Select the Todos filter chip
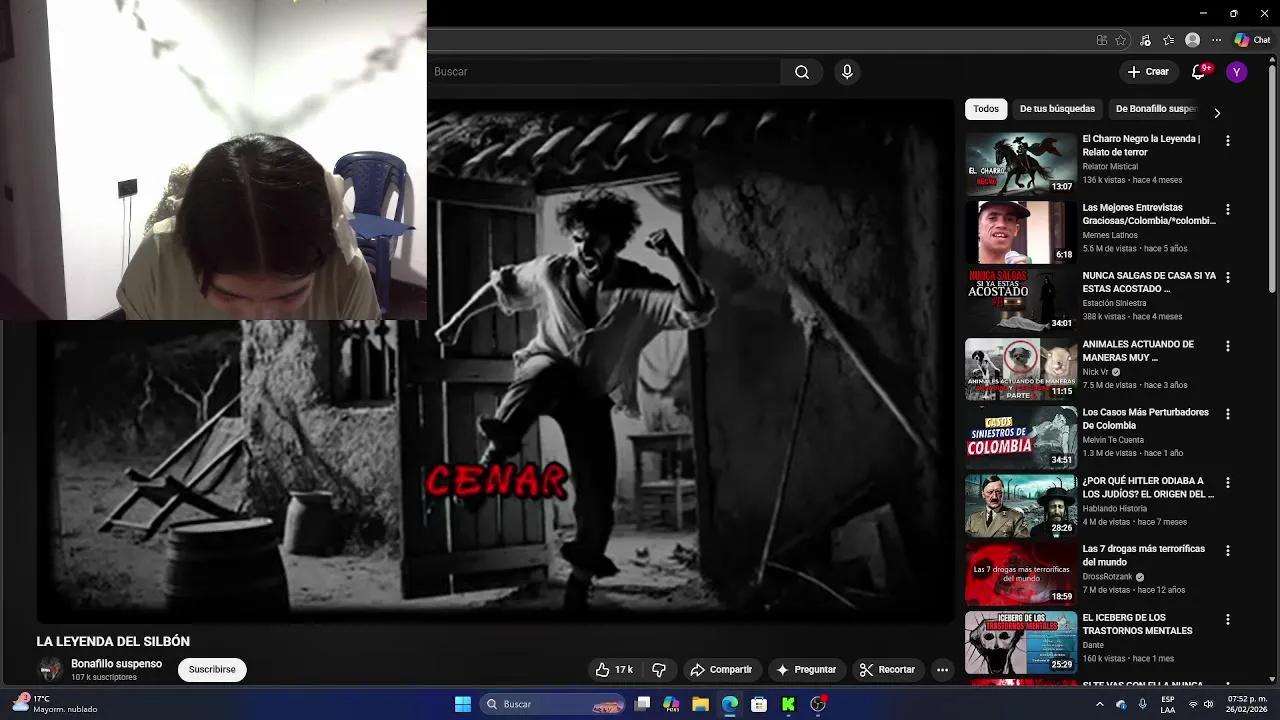This screenshot has width=1280, height=720. click(x=986, y=109)
